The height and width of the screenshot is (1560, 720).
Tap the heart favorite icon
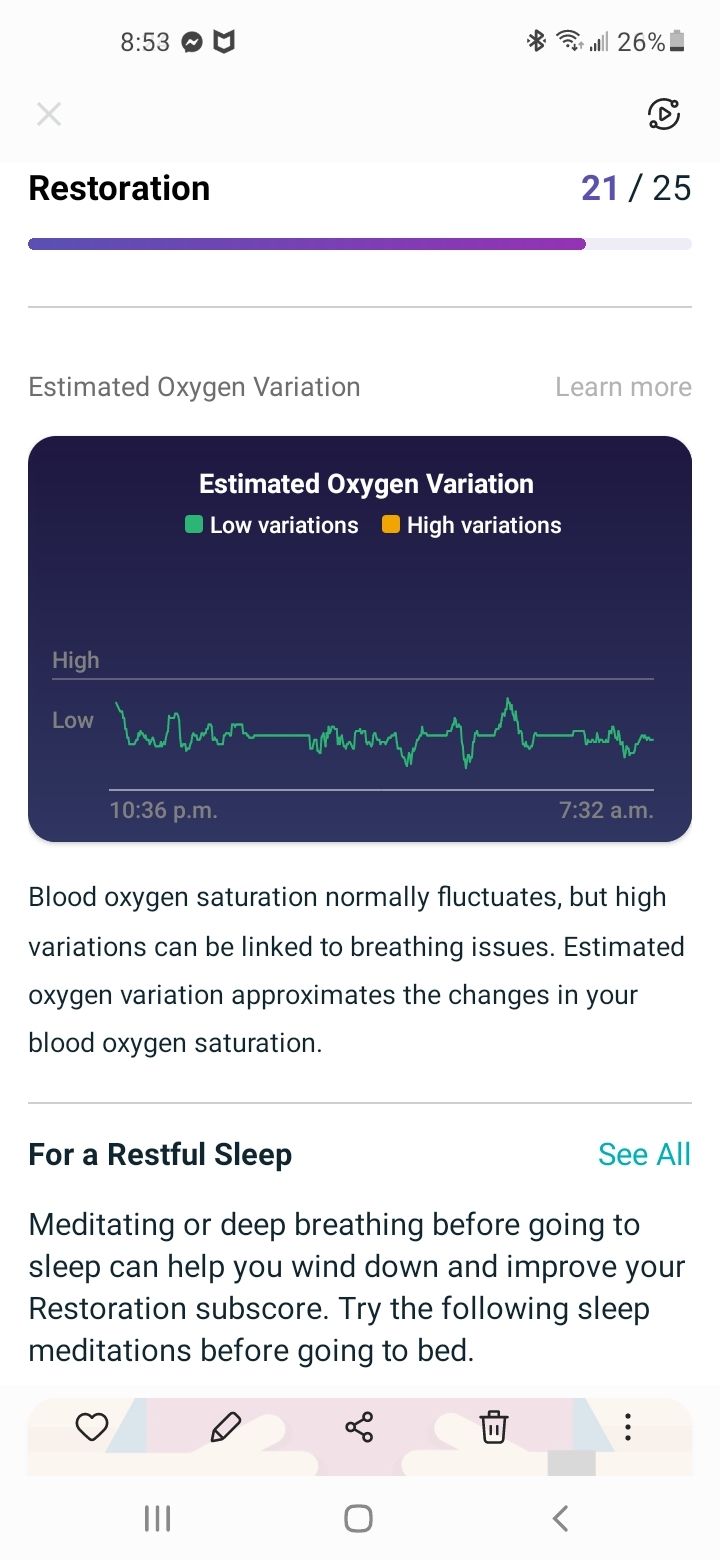pyautogui.click(x=91, y=1427)
